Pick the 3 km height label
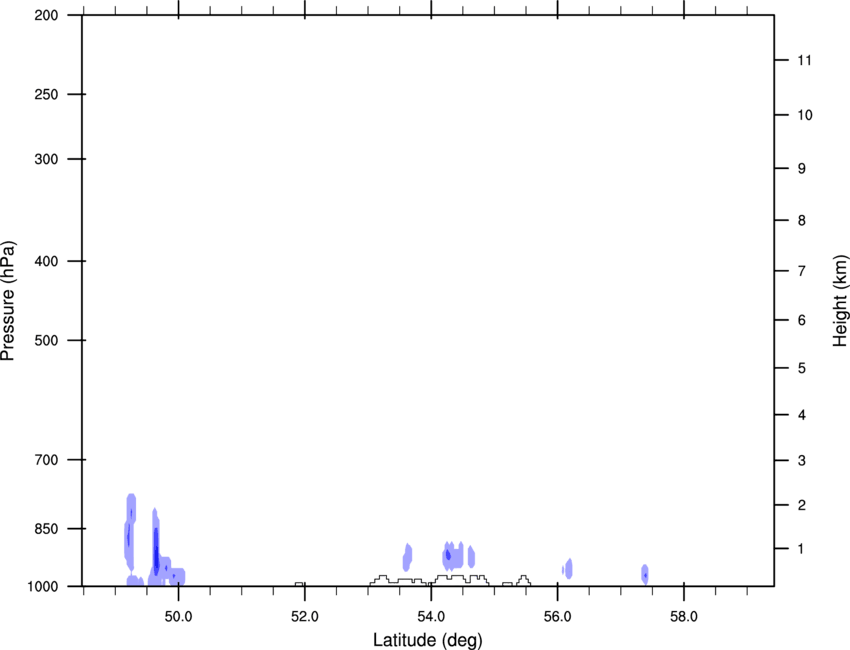The height and width of the screenshot is (650, 850). click(x=802, y=461)
